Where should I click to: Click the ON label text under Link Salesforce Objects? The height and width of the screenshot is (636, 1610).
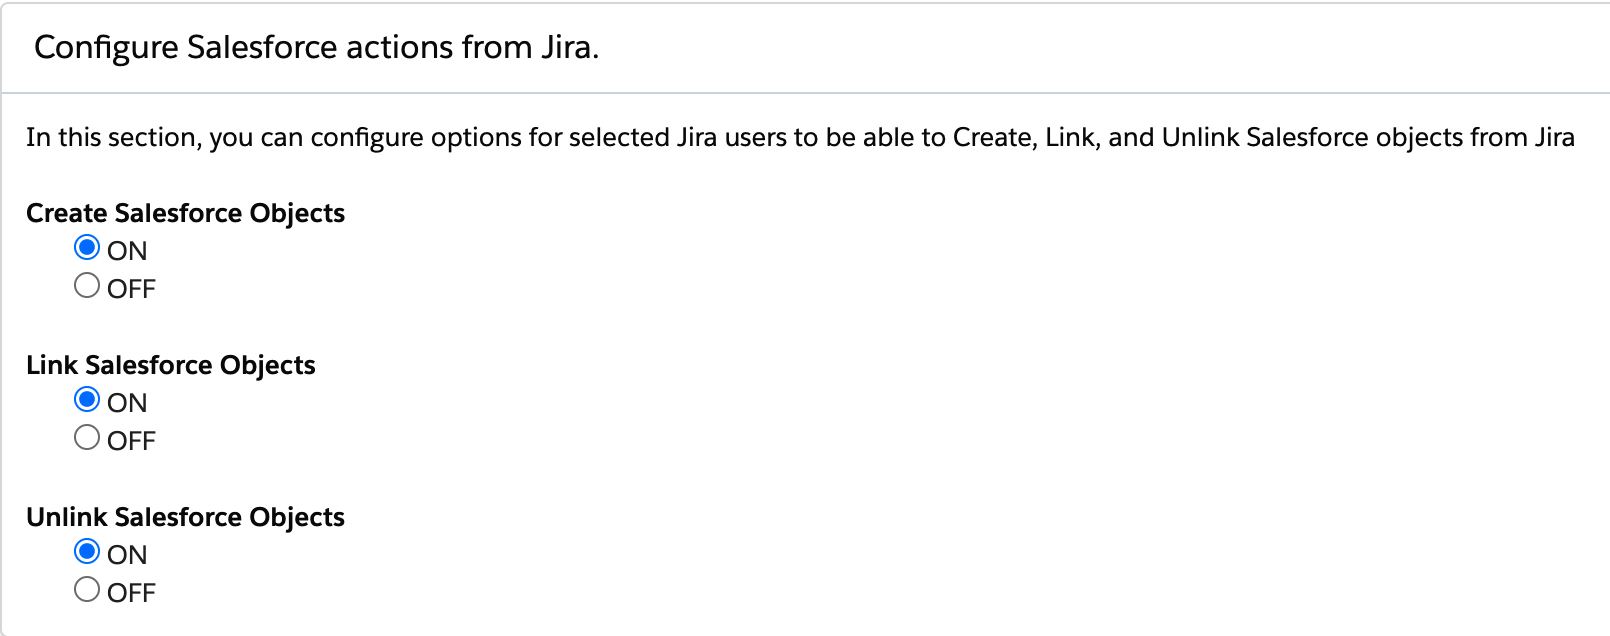tap(127, 403)
